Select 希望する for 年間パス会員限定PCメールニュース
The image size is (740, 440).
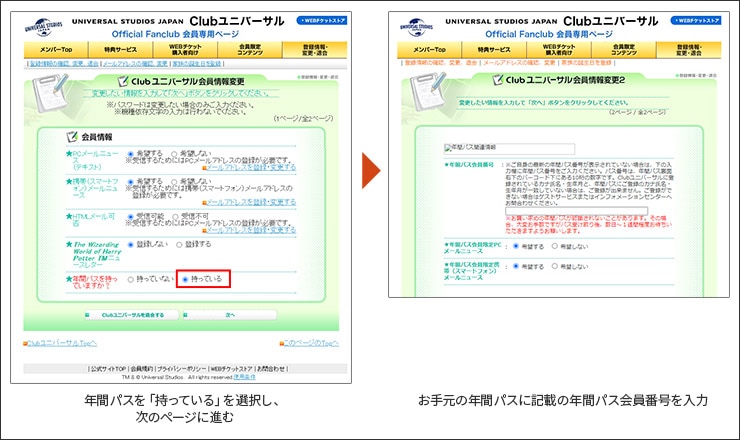pos(516,246)
